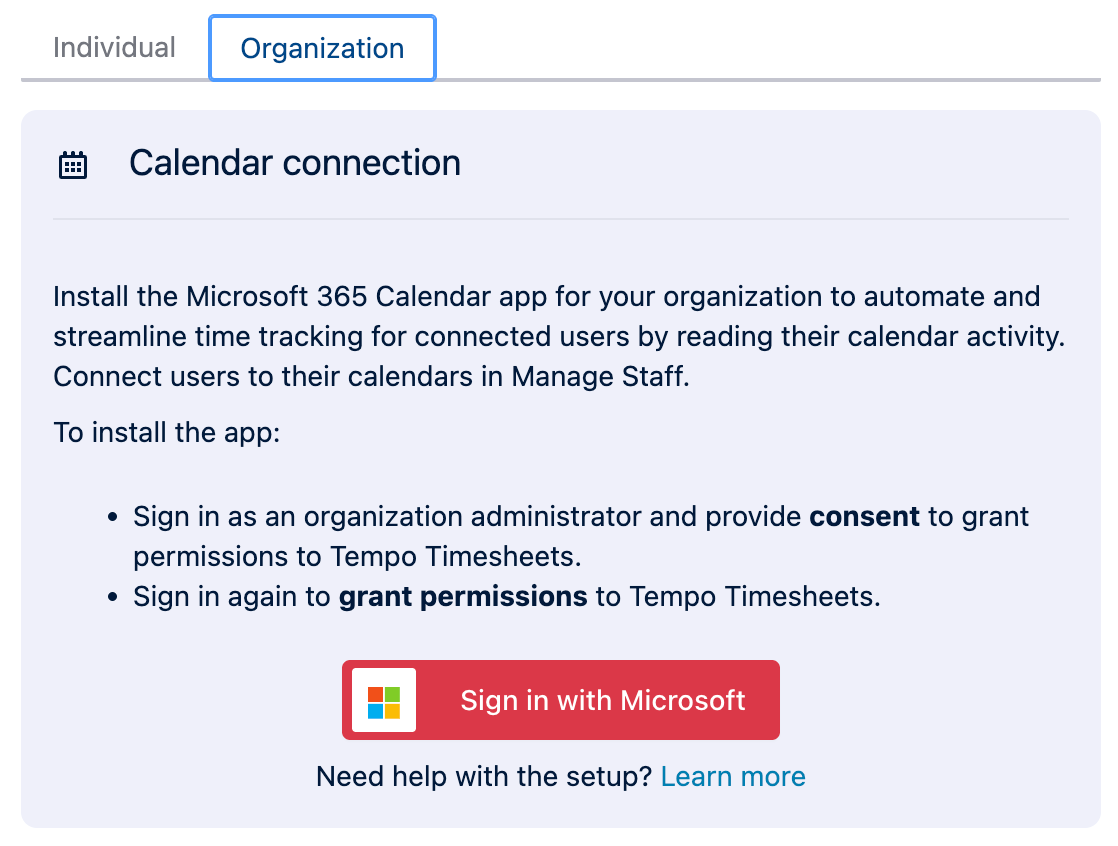Open the Learn more link
Image resolution: width=1118 pixels, height=846 pixels.
[x=733, y=776]
